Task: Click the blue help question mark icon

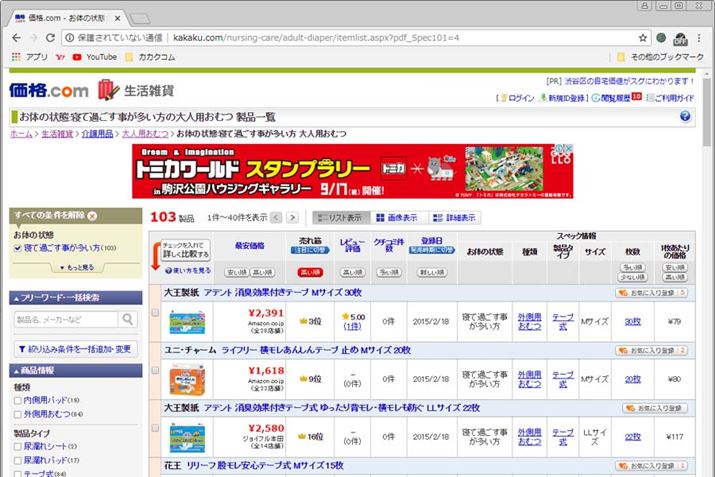Action: [x=684, y=116]
